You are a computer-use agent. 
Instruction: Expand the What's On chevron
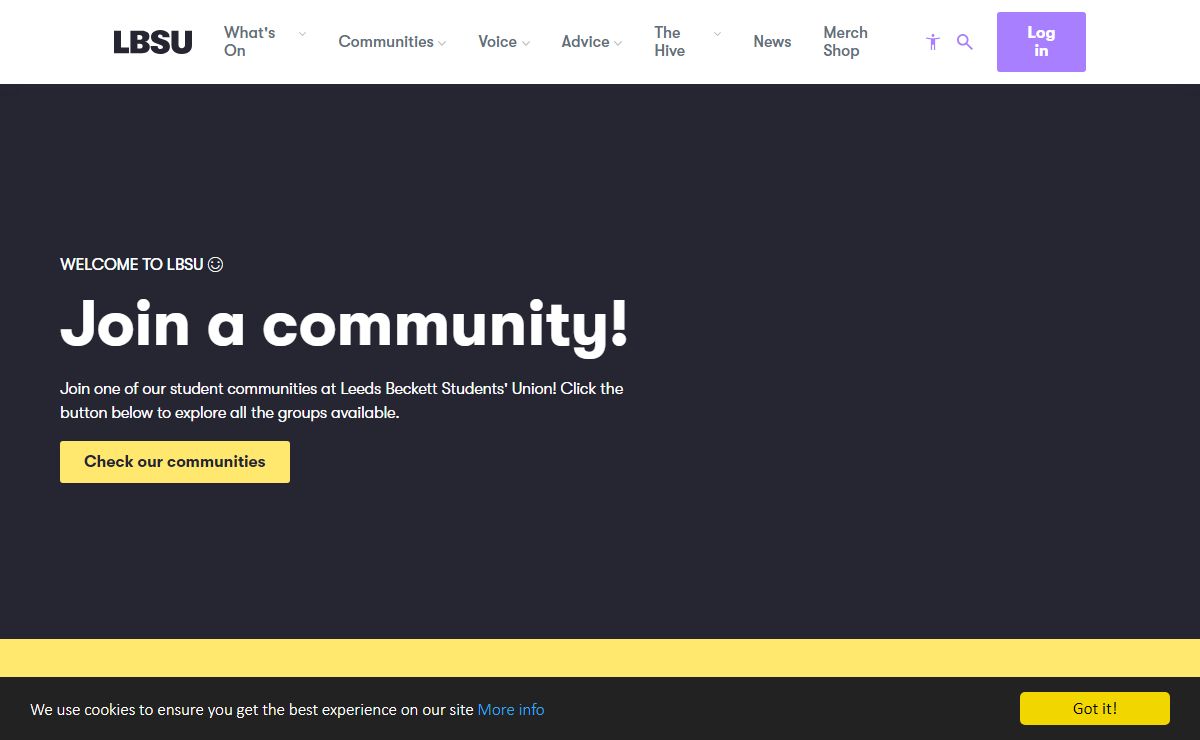(302, 34)
